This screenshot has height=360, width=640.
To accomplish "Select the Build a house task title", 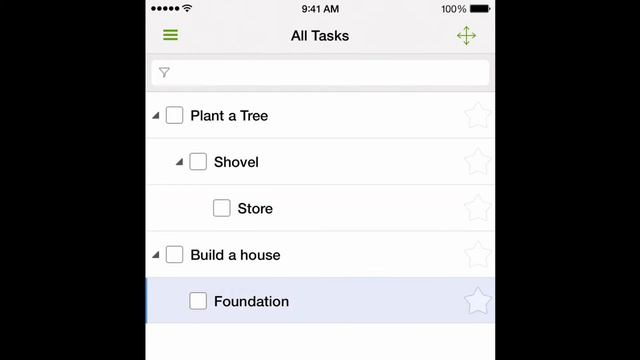I will click(x=235, y=255).
